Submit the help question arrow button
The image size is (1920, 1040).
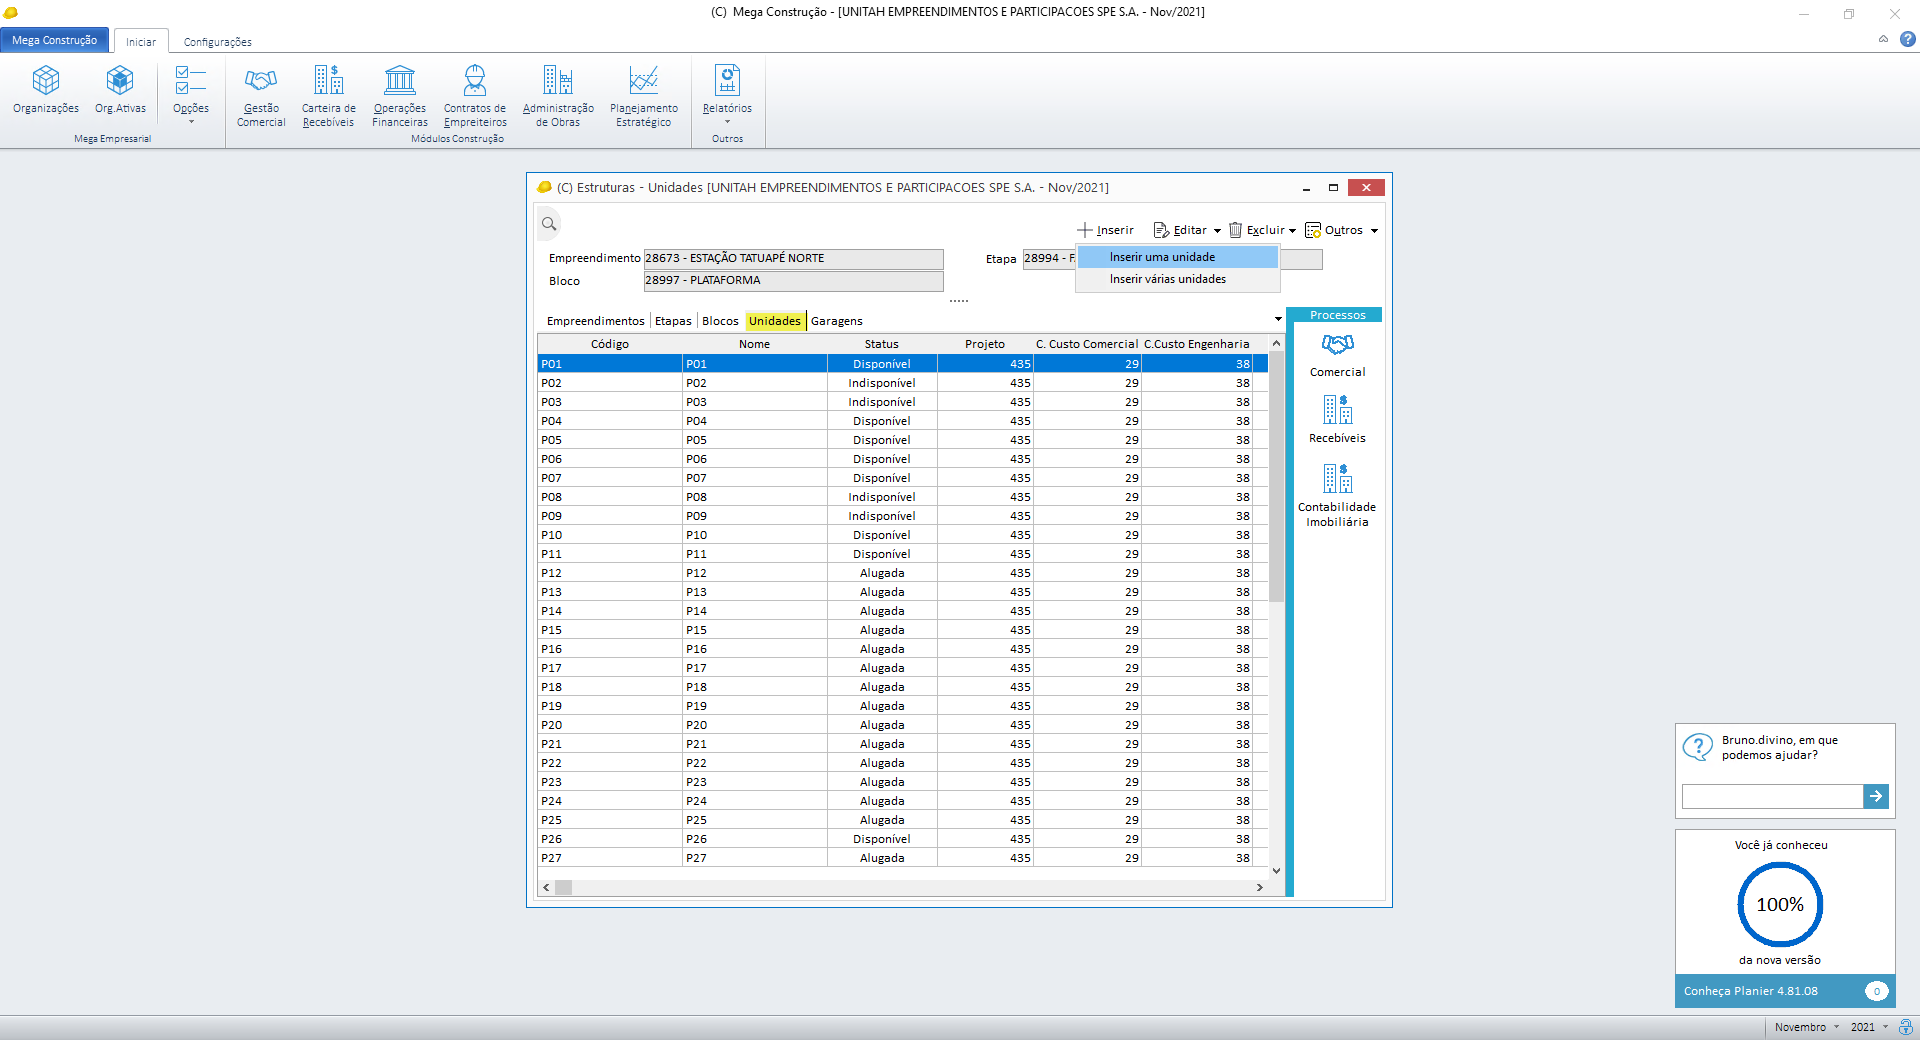pyautogui.click(x=1876, y=796)
